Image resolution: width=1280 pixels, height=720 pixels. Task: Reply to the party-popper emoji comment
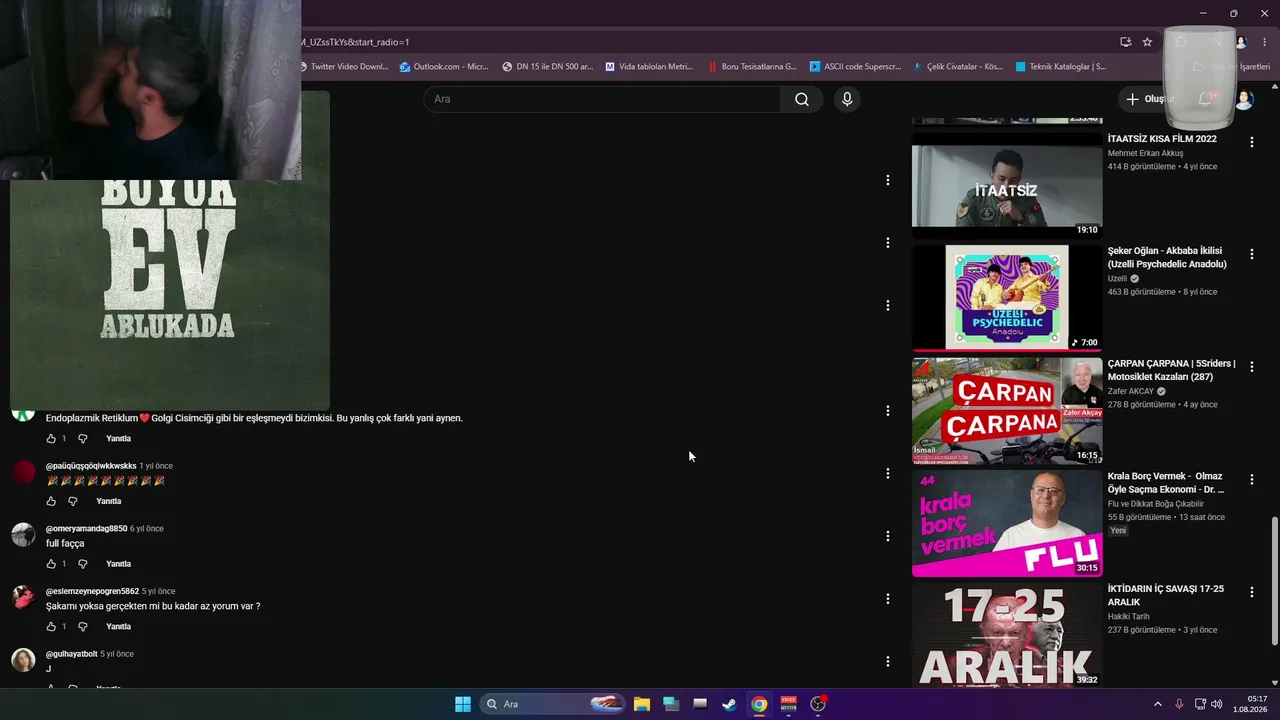109,501
